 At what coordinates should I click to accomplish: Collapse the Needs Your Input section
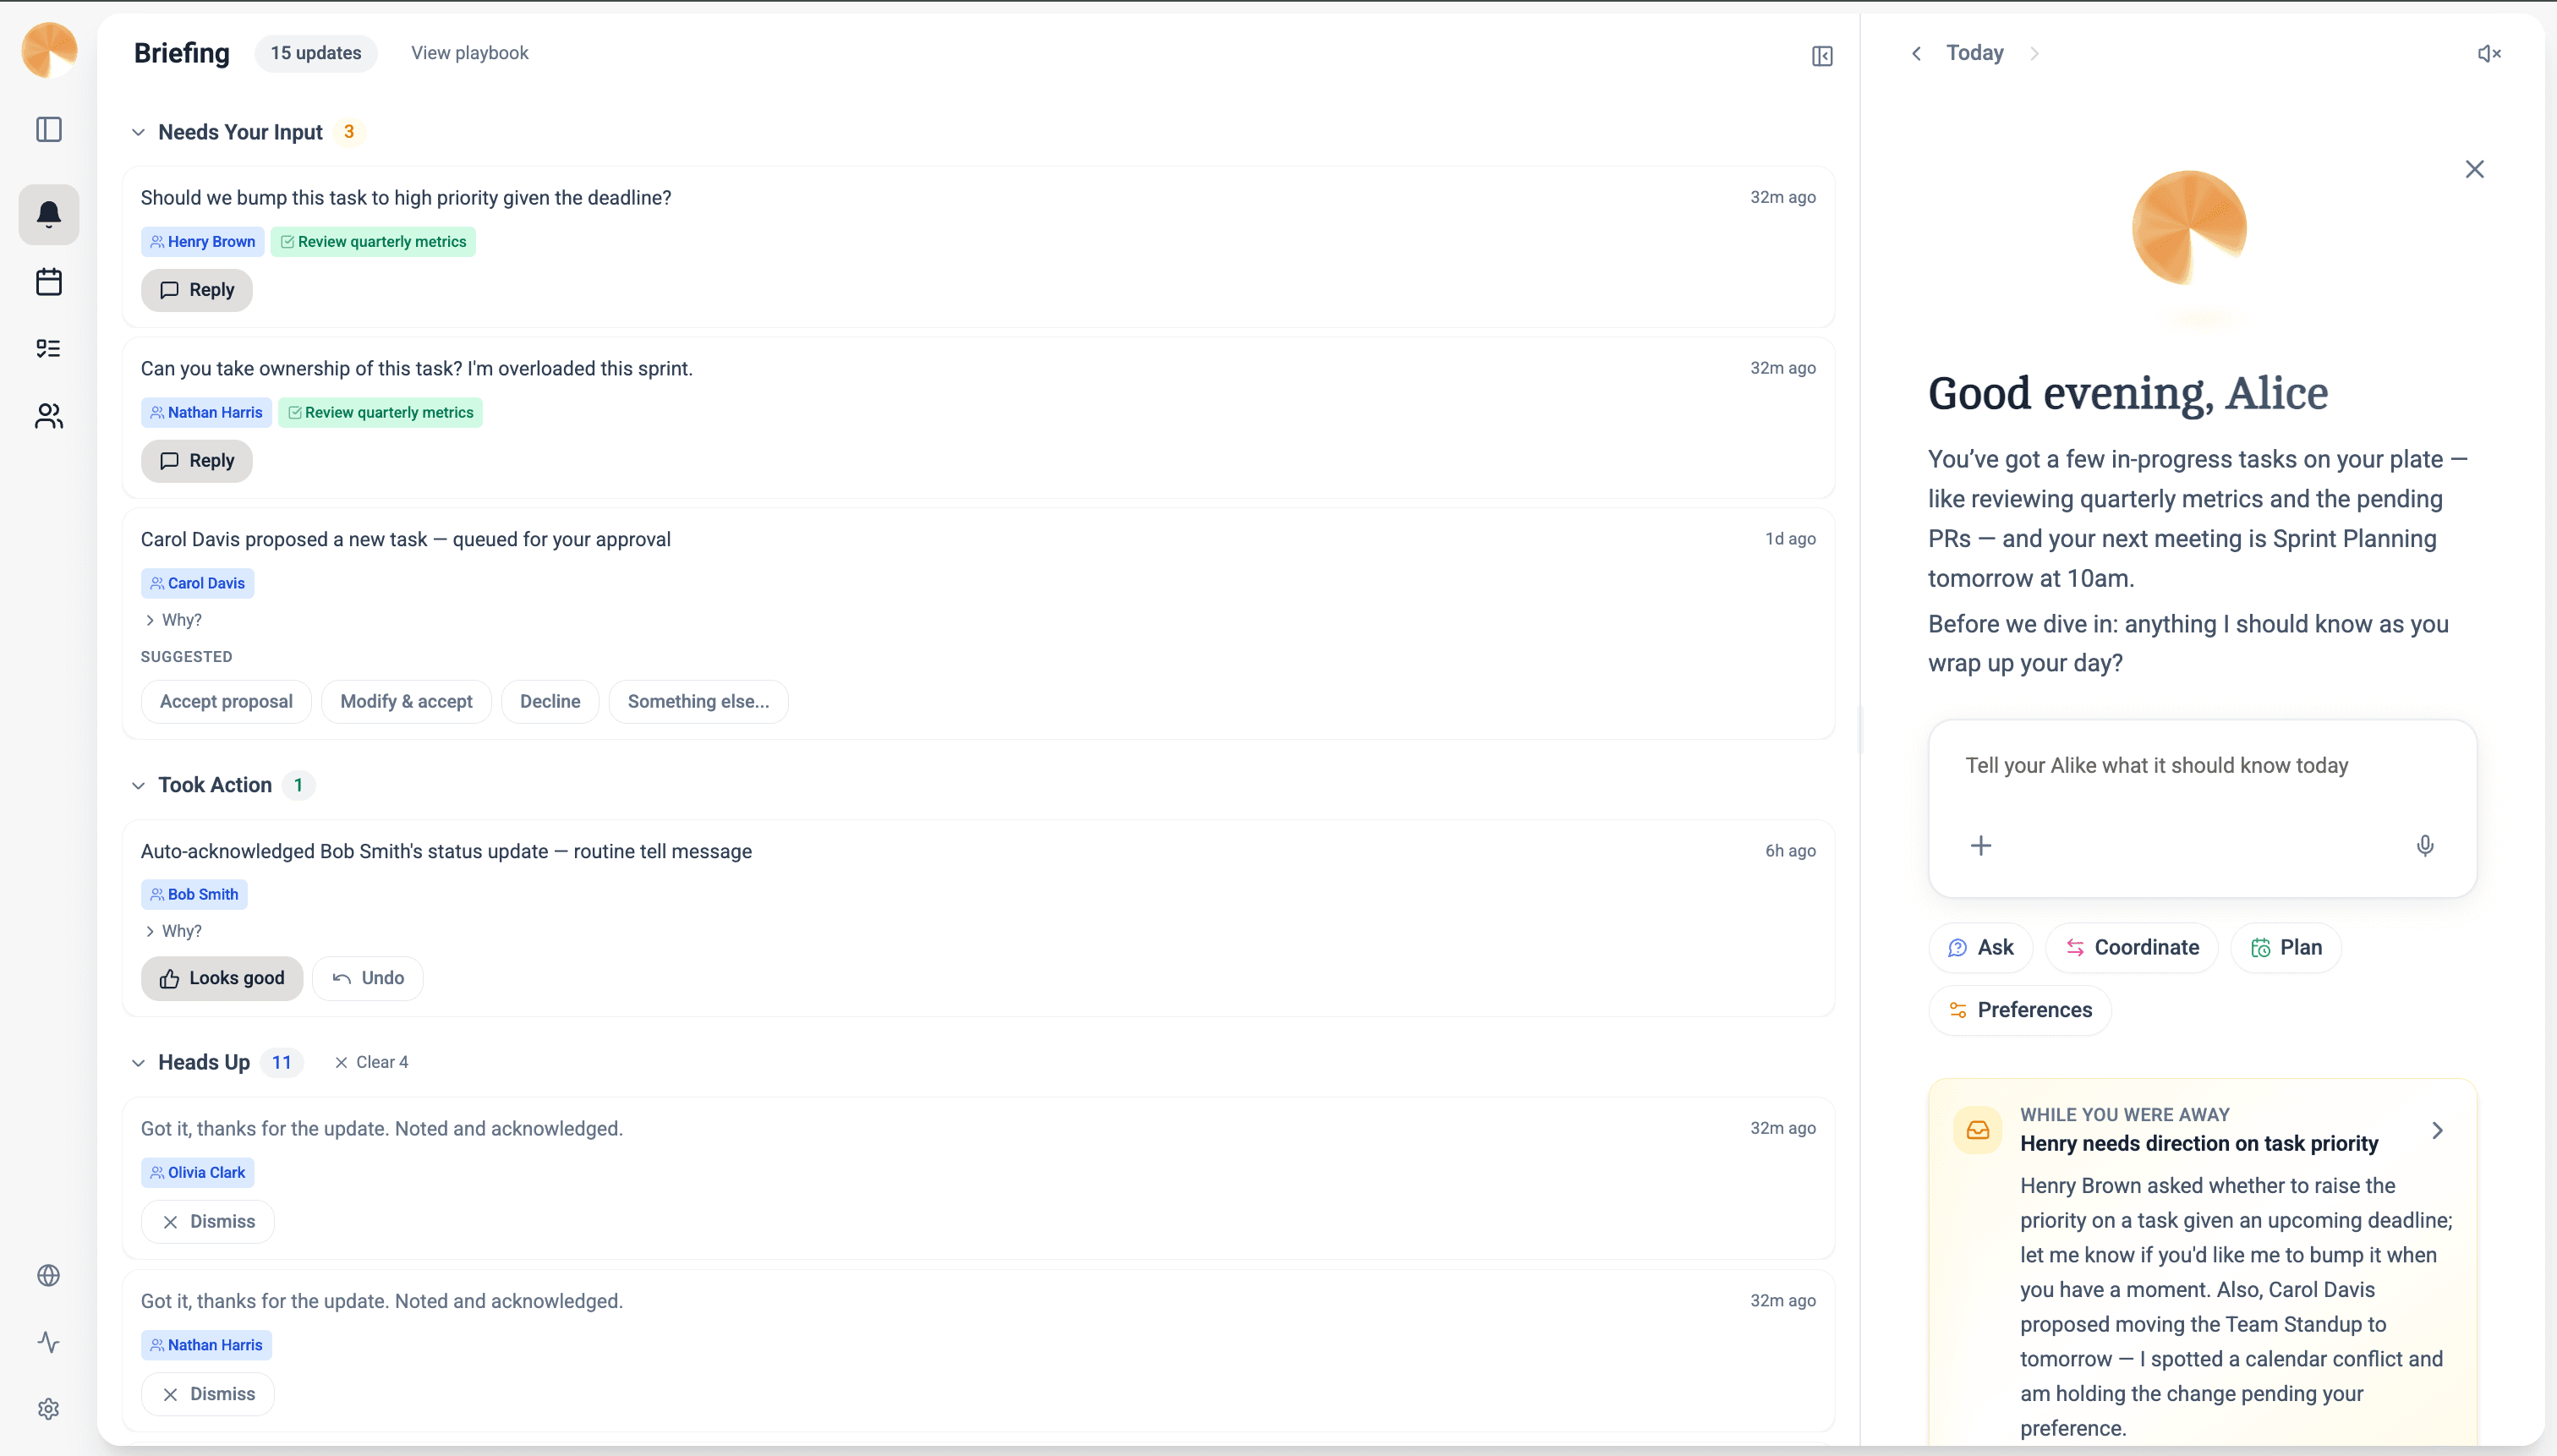pos(138,132)
